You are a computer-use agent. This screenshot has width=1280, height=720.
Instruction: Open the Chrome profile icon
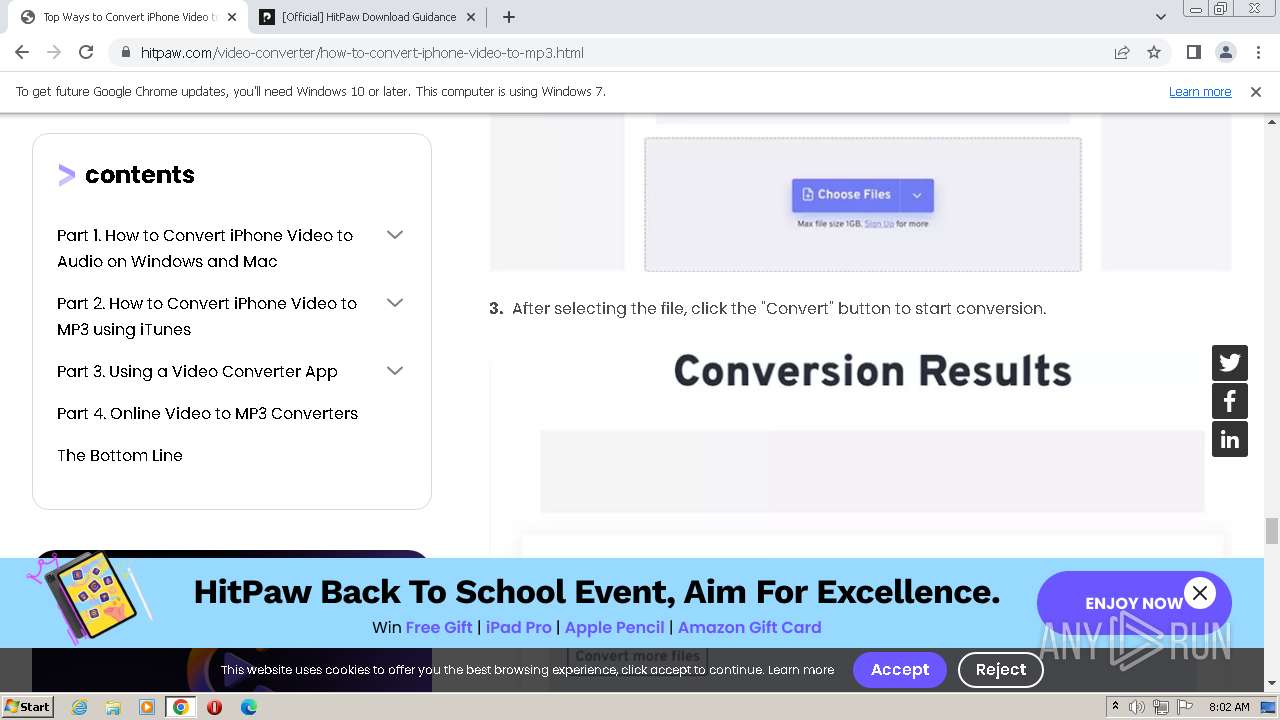1225,52
